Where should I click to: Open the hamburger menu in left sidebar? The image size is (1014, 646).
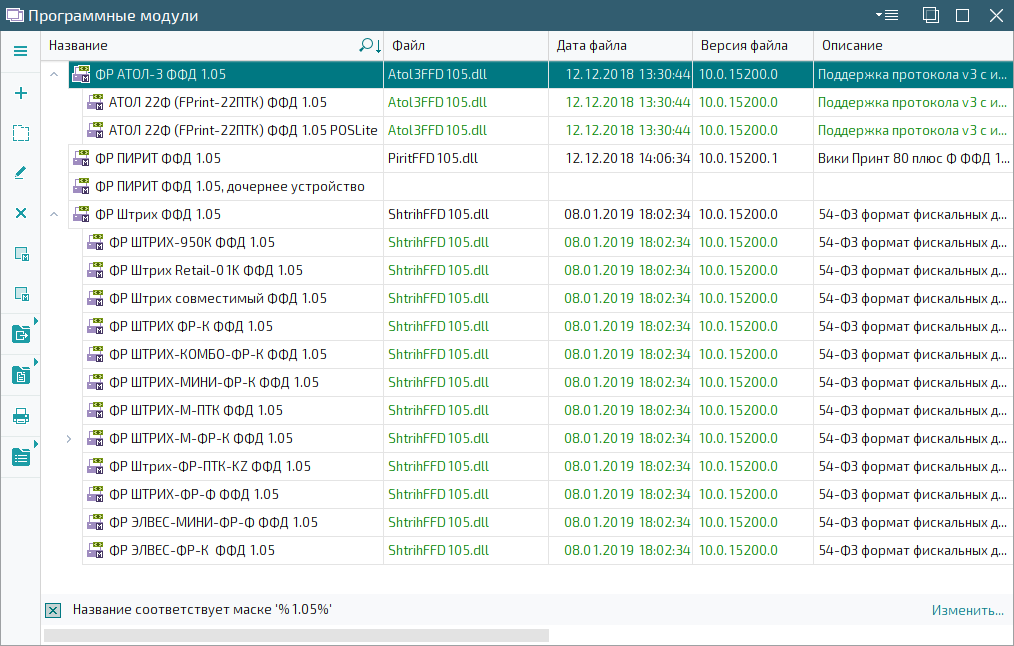pos(20,51)
